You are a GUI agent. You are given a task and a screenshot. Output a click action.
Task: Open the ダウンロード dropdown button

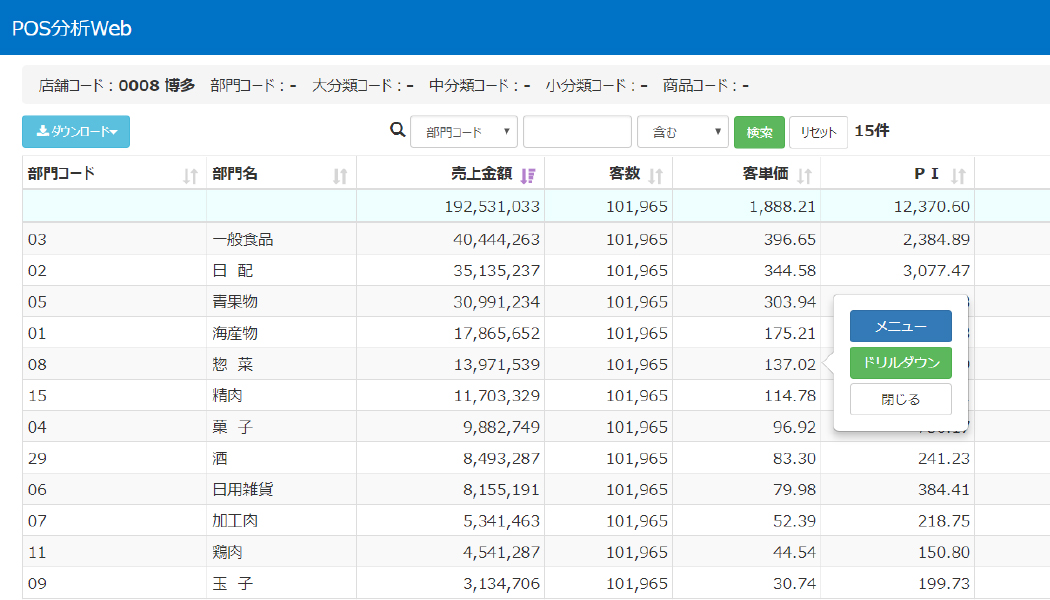point(76,132)
